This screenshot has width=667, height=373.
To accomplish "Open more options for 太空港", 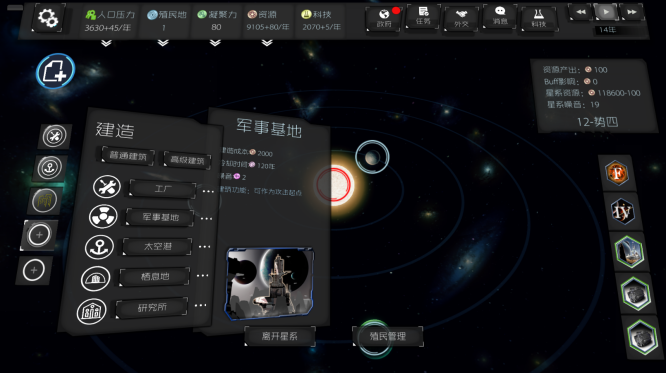I will pos(205,247).
